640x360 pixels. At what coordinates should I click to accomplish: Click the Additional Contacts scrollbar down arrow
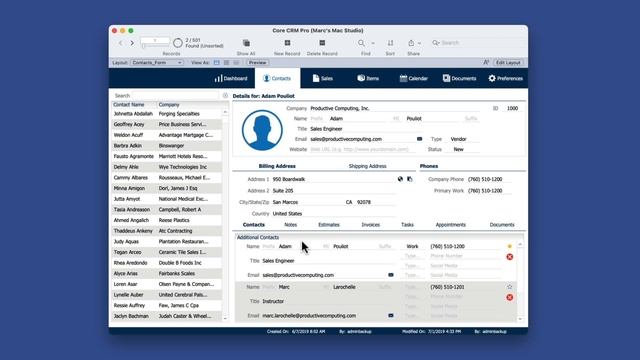[520, 319]
